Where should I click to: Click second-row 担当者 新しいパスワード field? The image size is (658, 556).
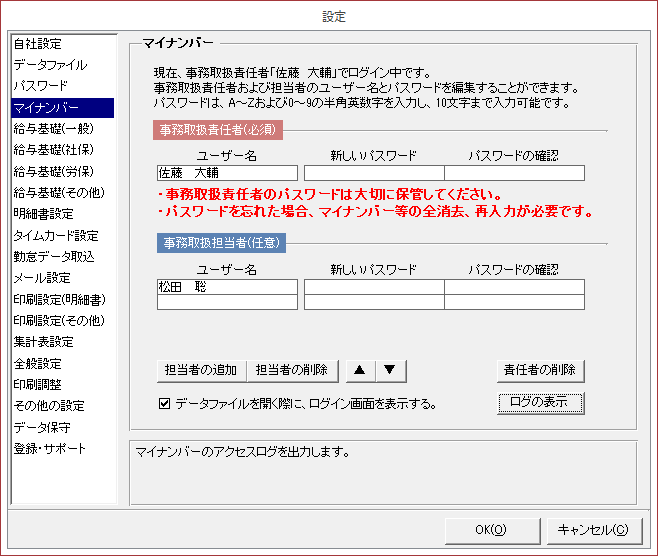point(374,302)
